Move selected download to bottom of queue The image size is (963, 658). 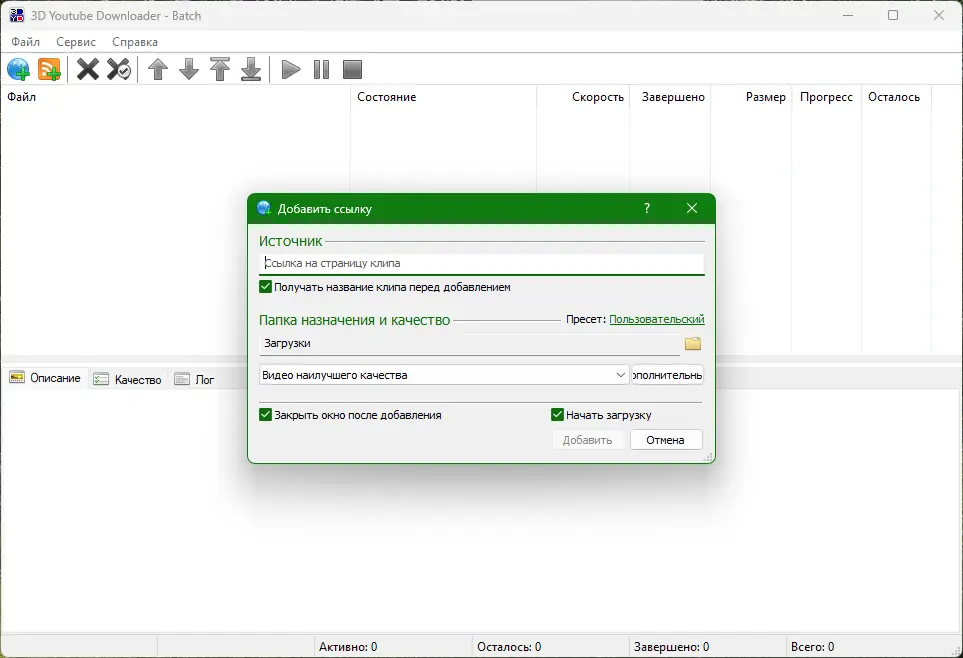pos(251,69)
